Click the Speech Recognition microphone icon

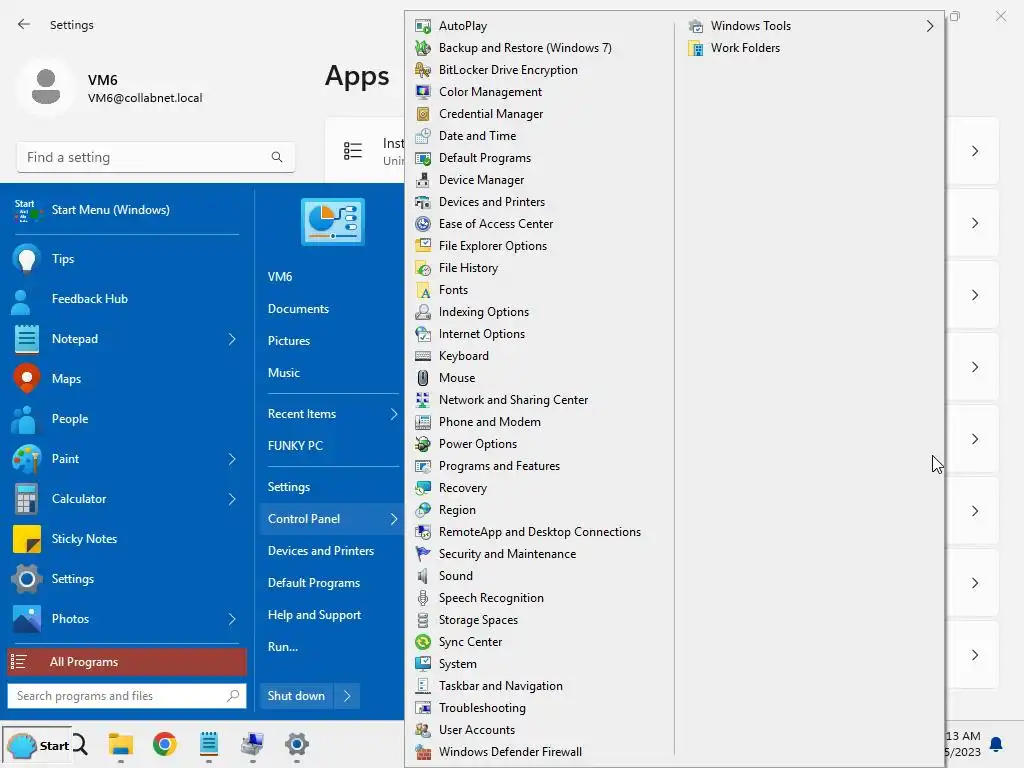423,598
